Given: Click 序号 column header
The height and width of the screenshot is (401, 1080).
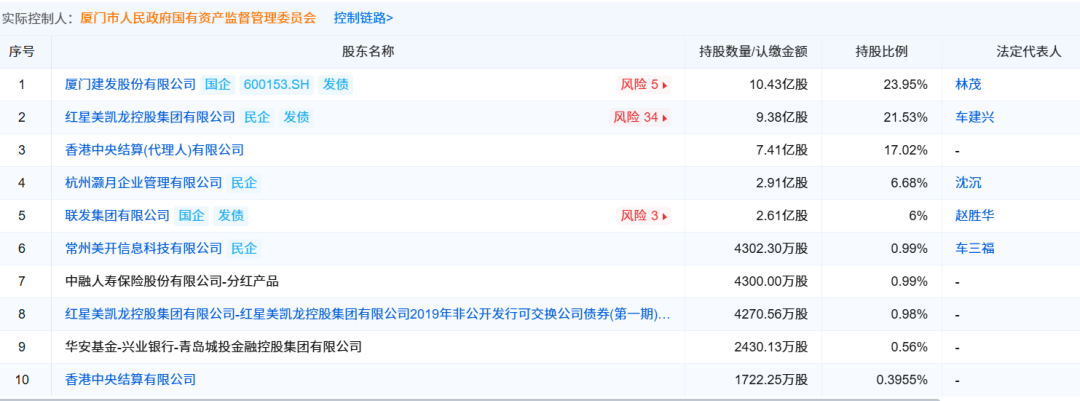Looking at the screenshot, I should pyautogui.click(x=21, y=52).
